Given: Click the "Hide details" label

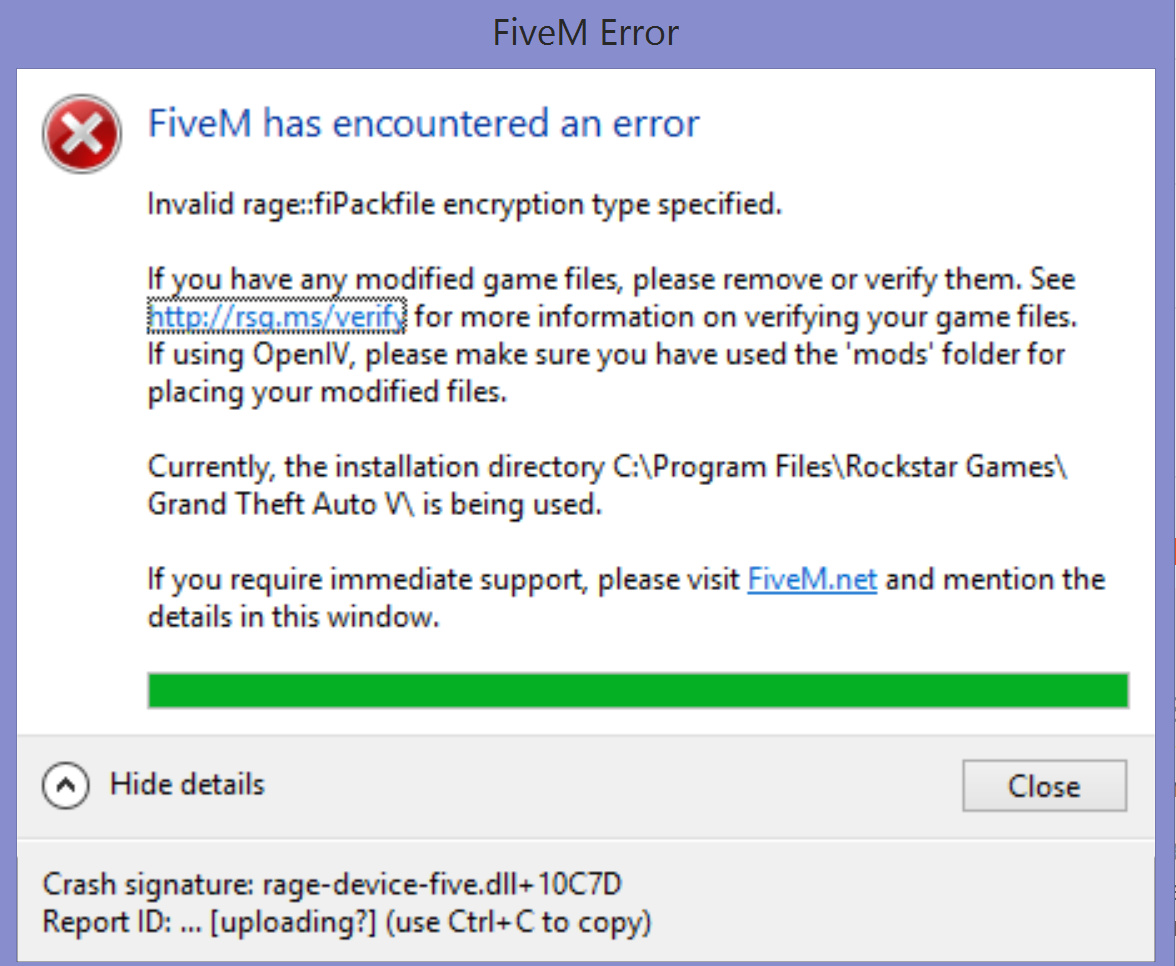Looking at the screenshot, I should point(188,784).
